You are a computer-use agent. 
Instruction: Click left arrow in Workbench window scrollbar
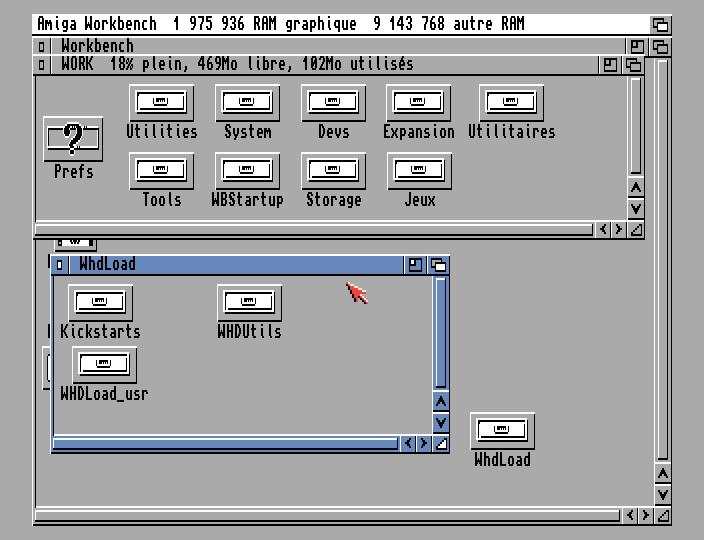click(630, 515)
